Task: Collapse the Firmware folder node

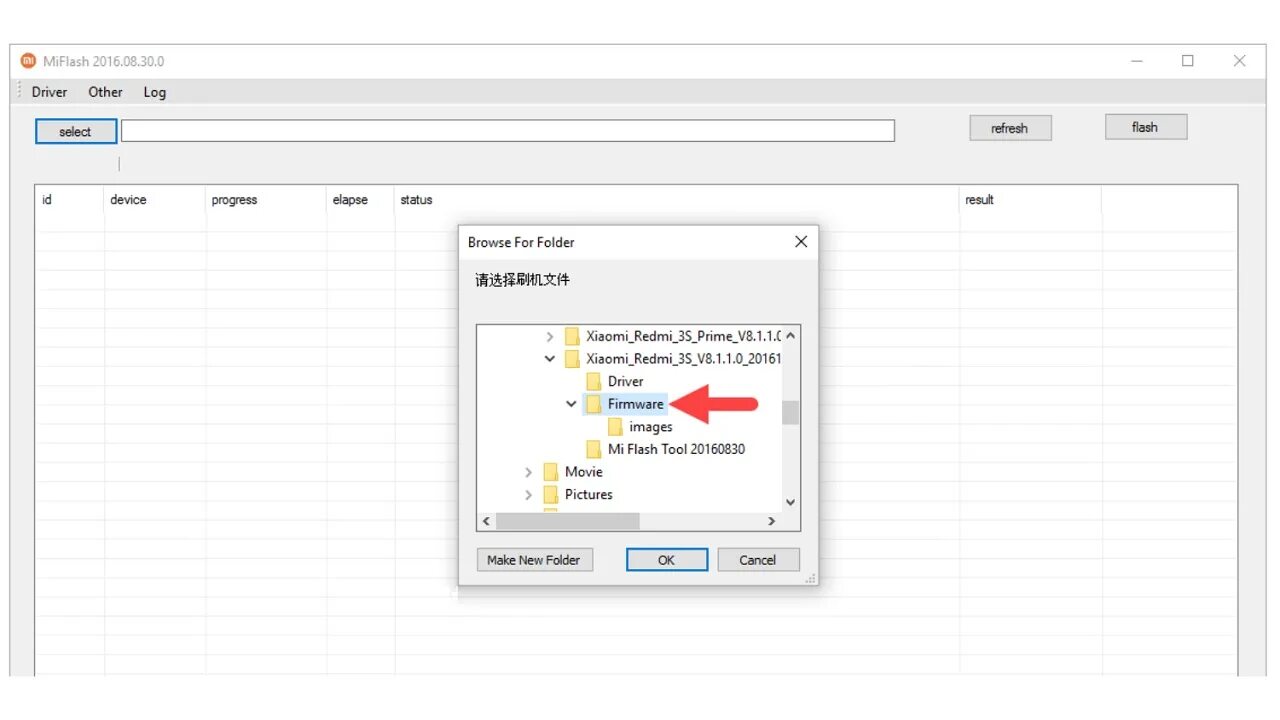Action: pos(571,404)
